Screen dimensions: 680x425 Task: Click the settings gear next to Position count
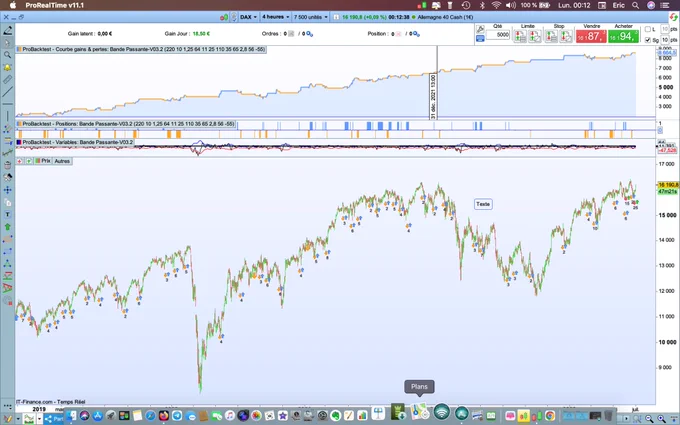point(416,34)
